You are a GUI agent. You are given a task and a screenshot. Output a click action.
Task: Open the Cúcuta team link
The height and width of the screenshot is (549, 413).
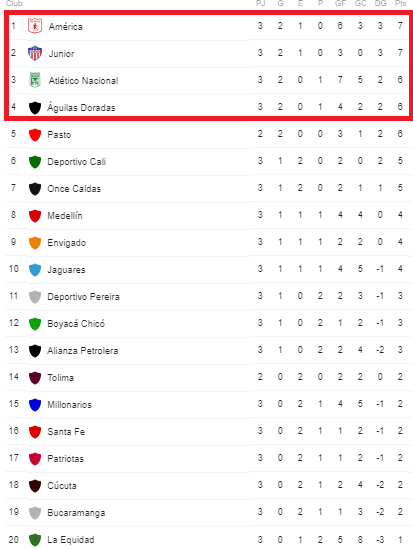(x=62, y=486)
